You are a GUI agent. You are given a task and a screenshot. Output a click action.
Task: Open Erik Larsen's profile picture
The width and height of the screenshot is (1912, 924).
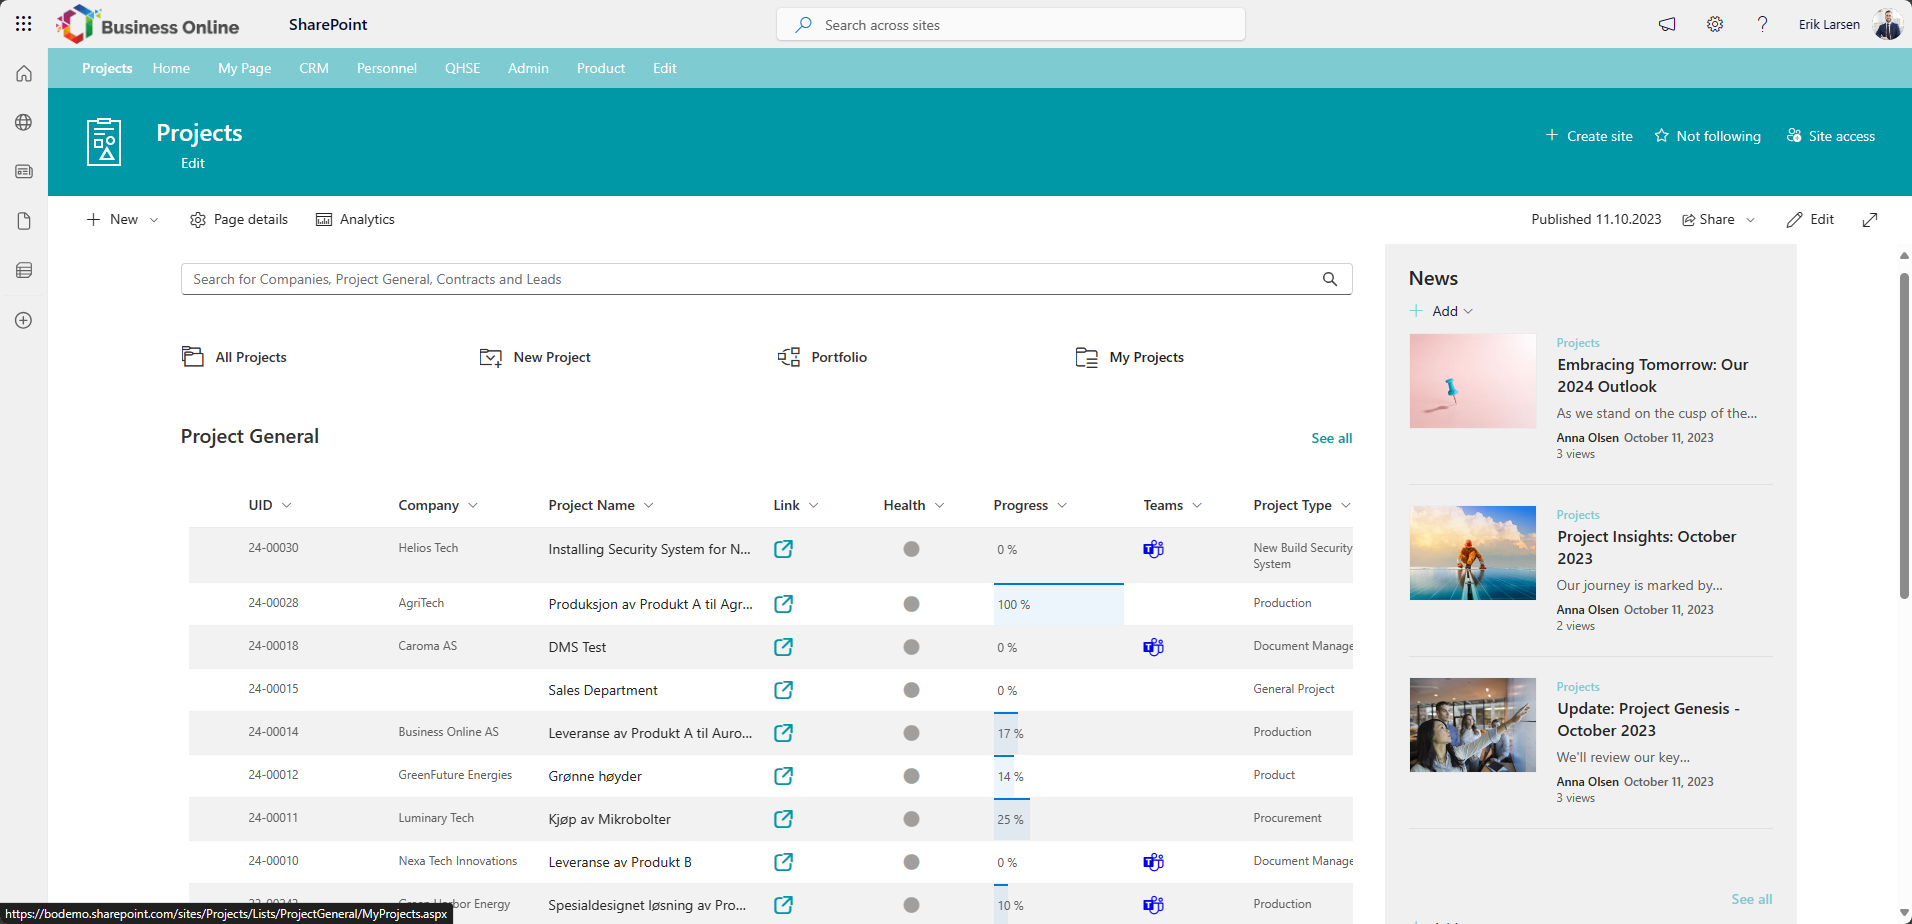coord(1887,24)
